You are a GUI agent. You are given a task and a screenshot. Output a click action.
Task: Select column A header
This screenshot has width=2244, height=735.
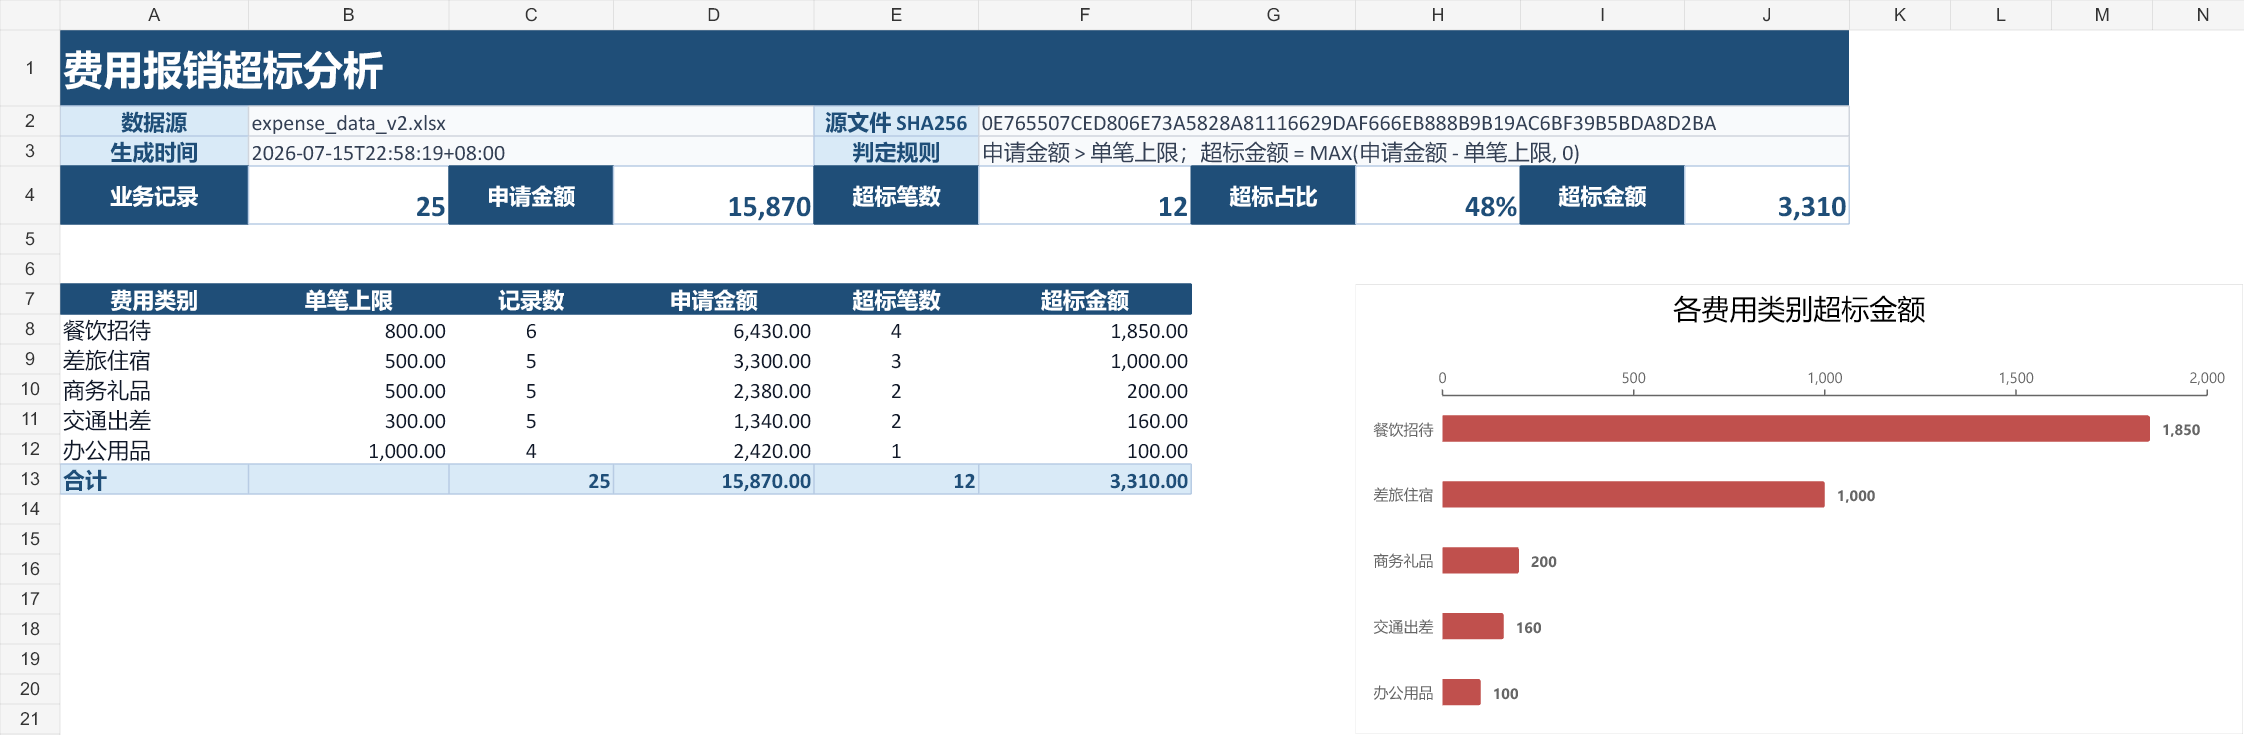point(154,15)
